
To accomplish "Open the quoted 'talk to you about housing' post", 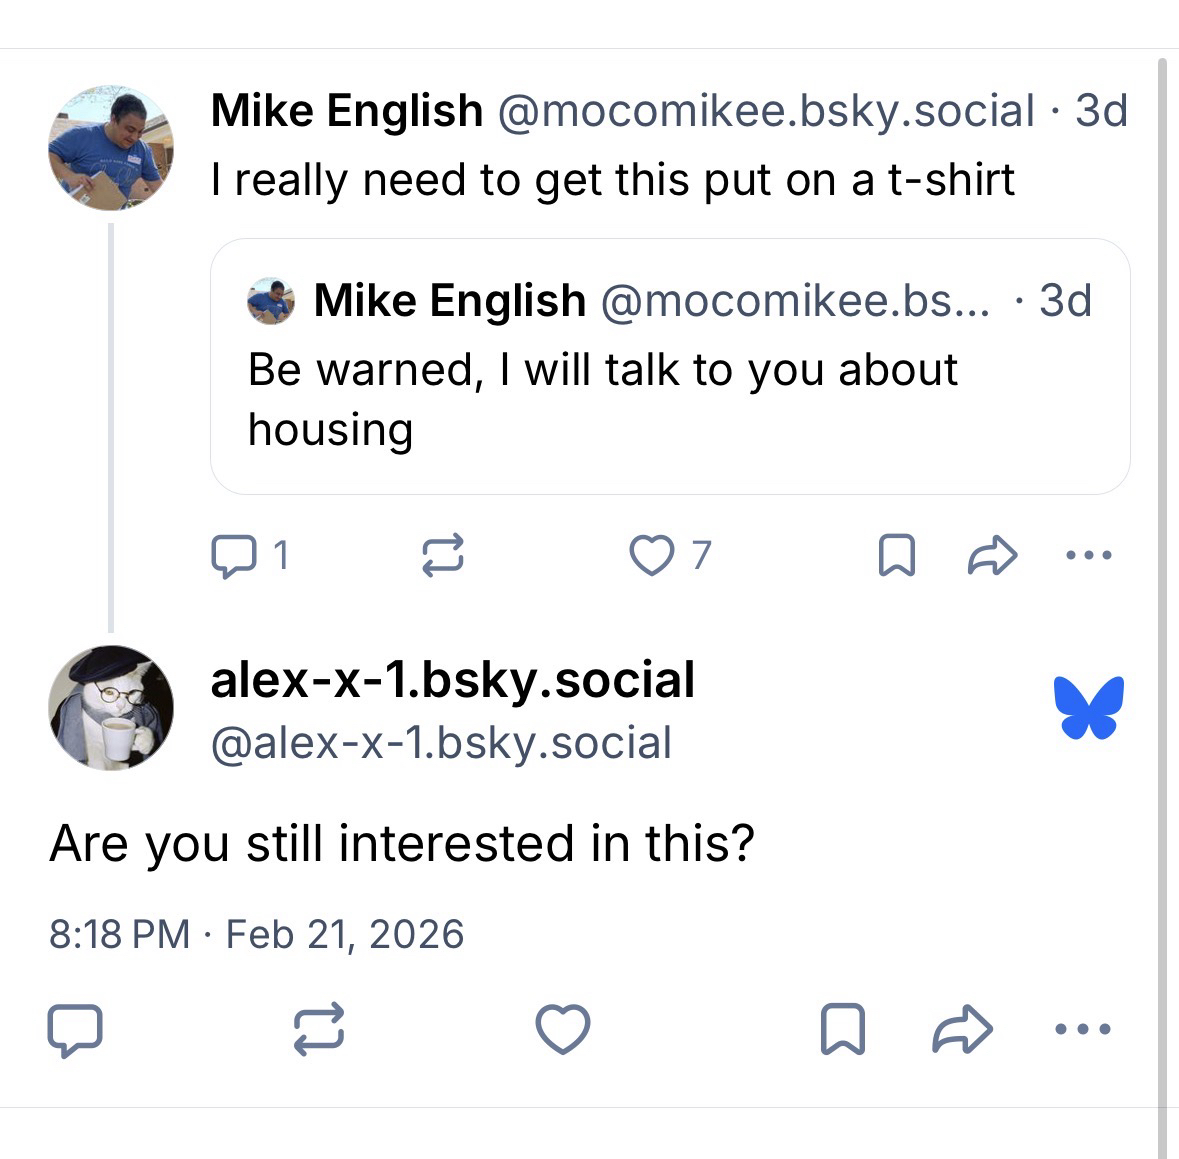I will point(669,400).
